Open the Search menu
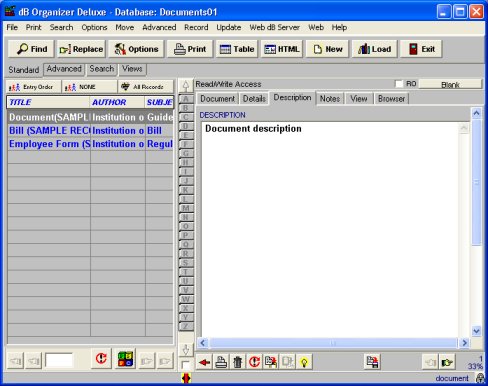This screenshot has height=386, width=488. 61,27
